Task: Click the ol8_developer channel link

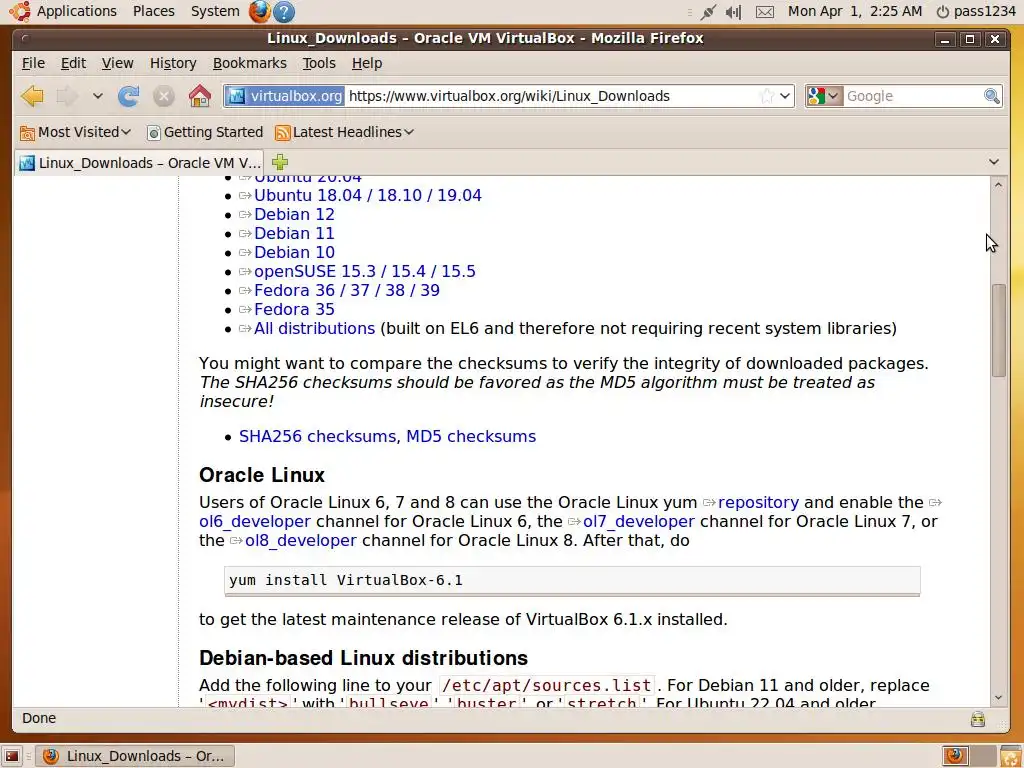Action: (300, 540)
